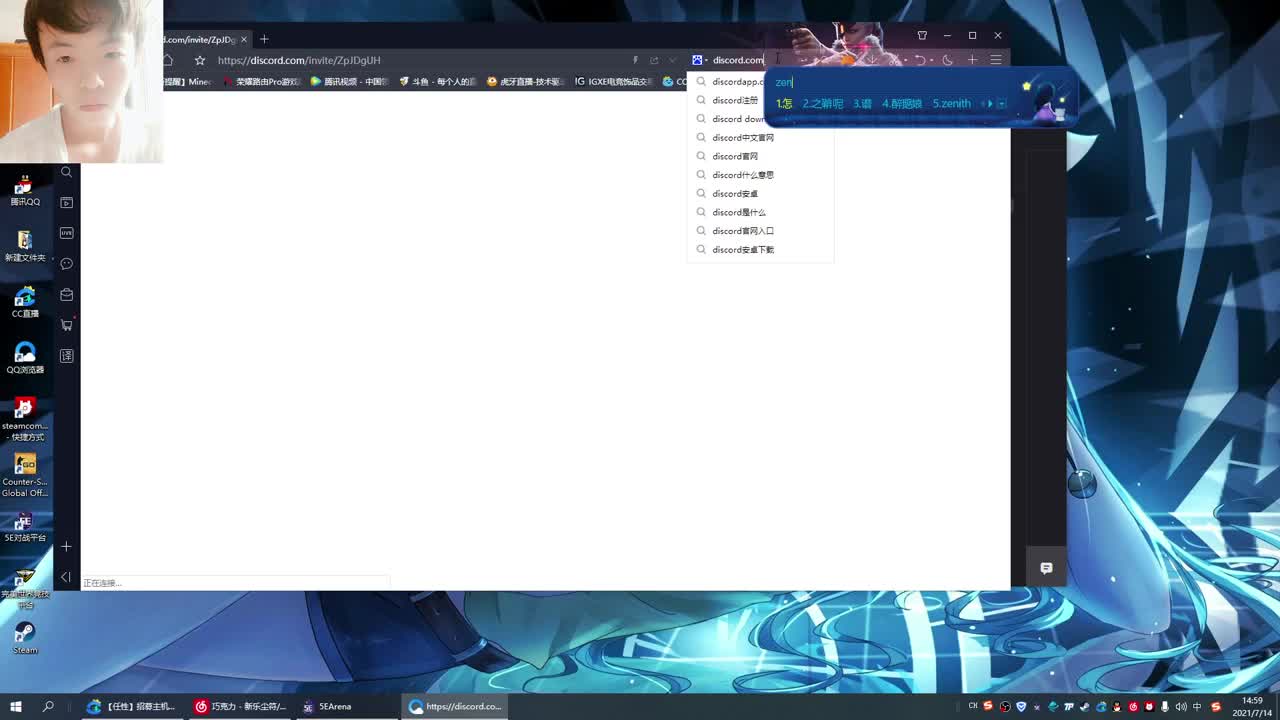This screenshot has width=1280, height=720.
Task: Choose suggestion discord中文官网
Action: (760, 137)
